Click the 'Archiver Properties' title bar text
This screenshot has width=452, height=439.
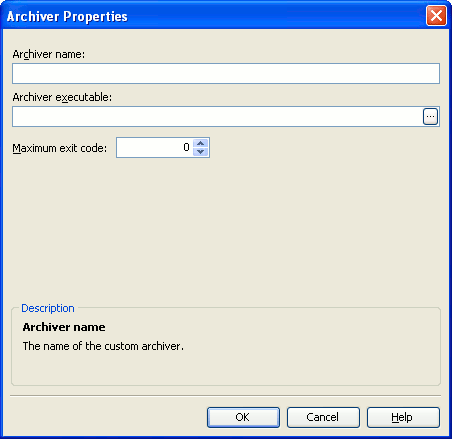(x=67, y=16)
